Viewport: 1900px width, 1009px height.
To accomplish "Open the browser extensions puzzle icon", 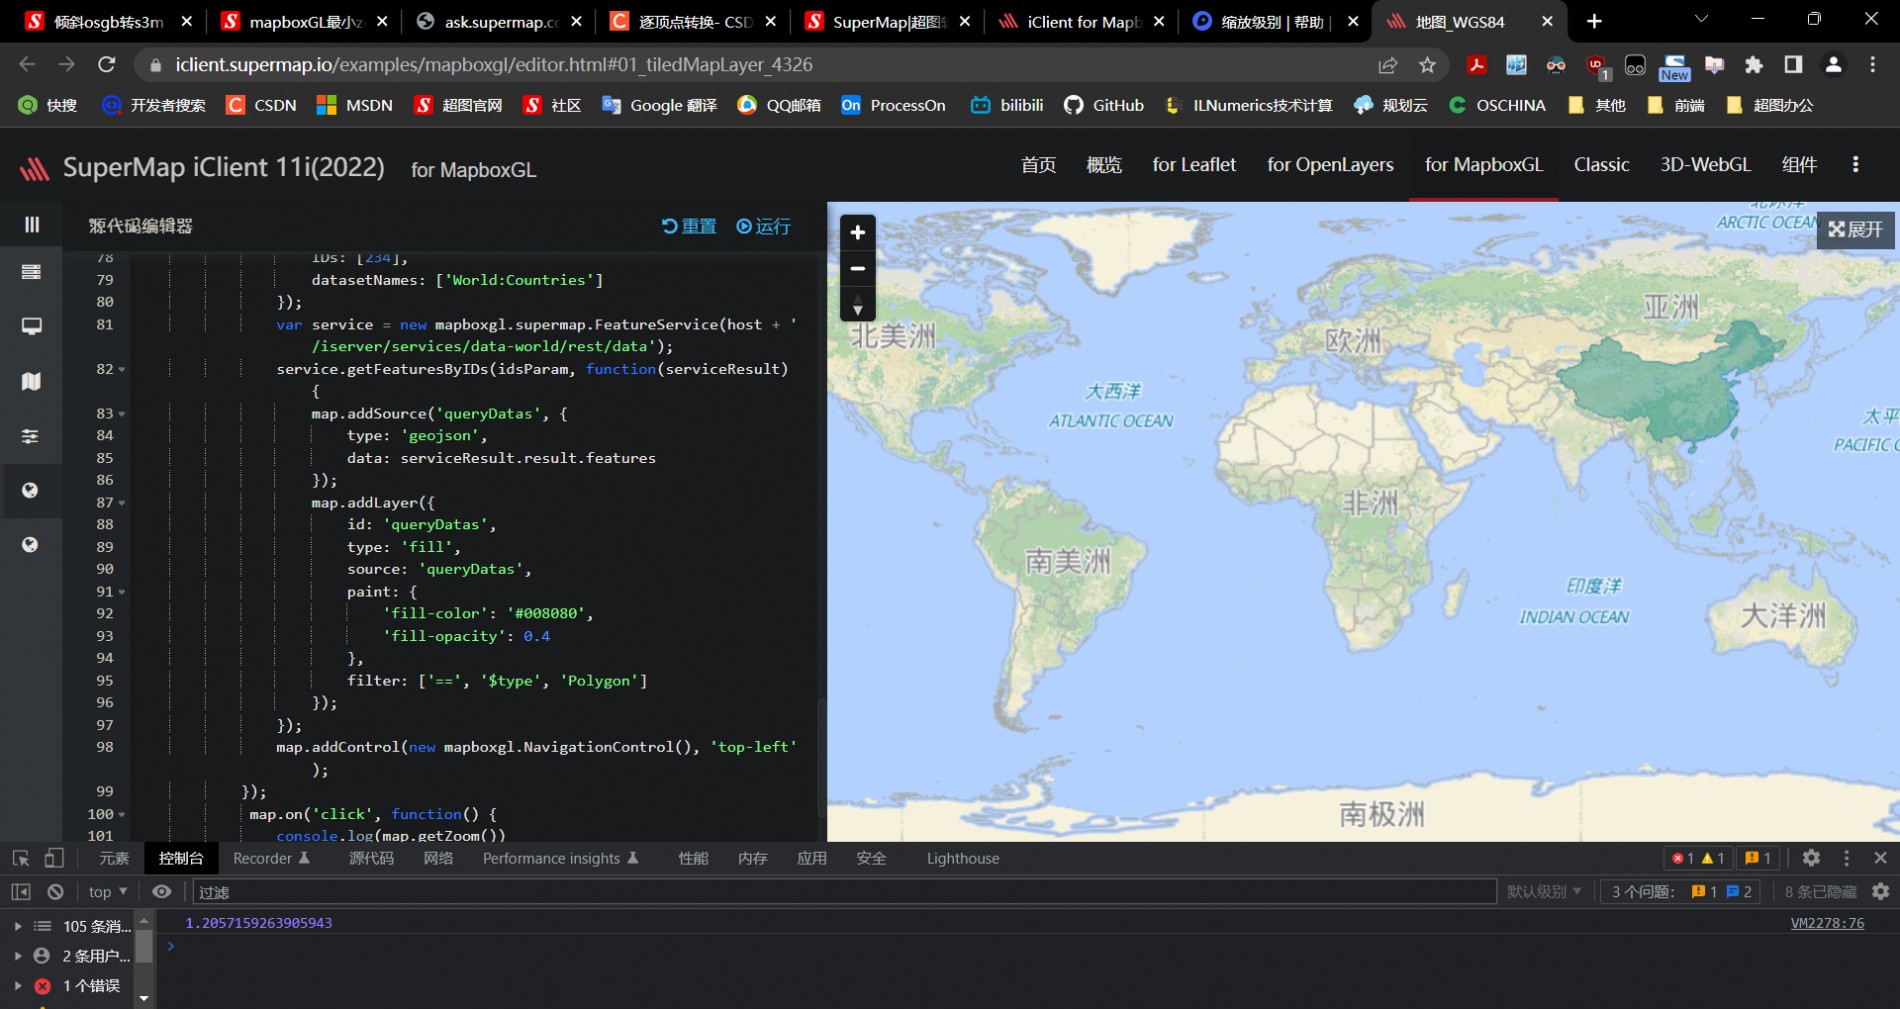I will (x=1754, y=65).
